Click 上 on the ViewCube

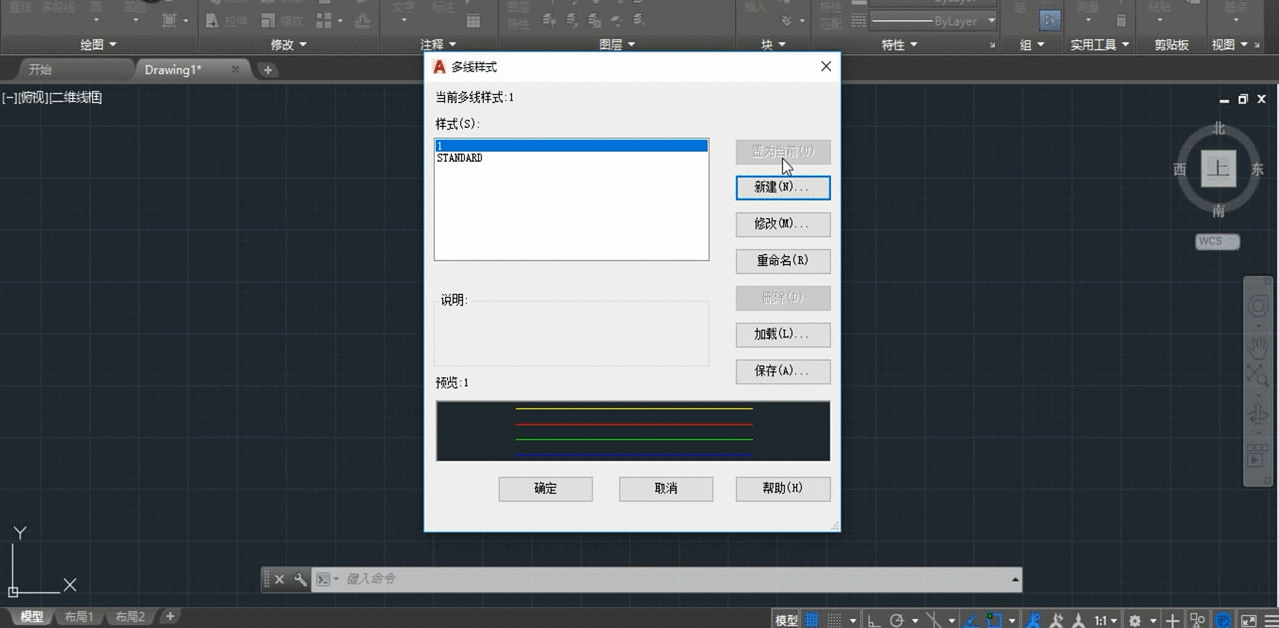pos(1218,169)
